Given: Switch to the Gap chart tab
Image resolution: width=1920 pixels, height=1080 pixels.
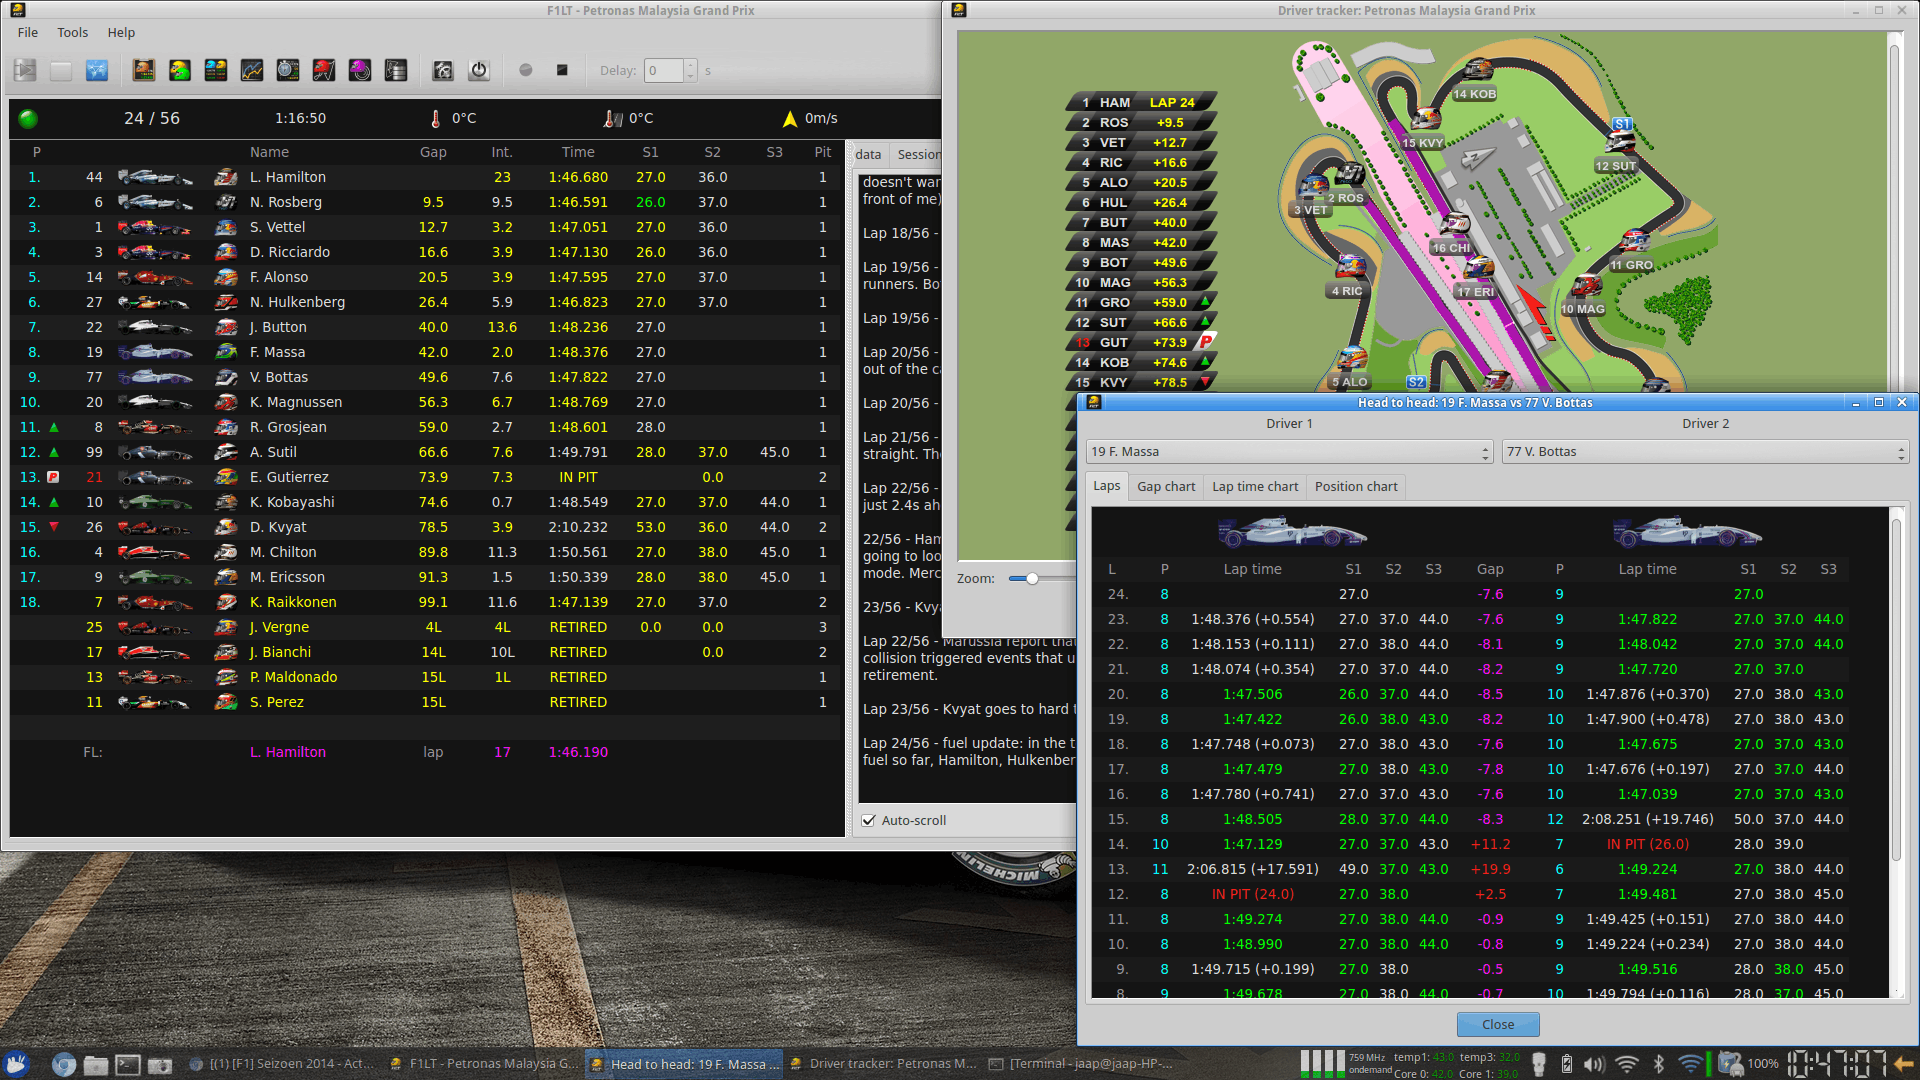Looking at the screenshot, I should pyautogui.click(x=1165, y=487).
